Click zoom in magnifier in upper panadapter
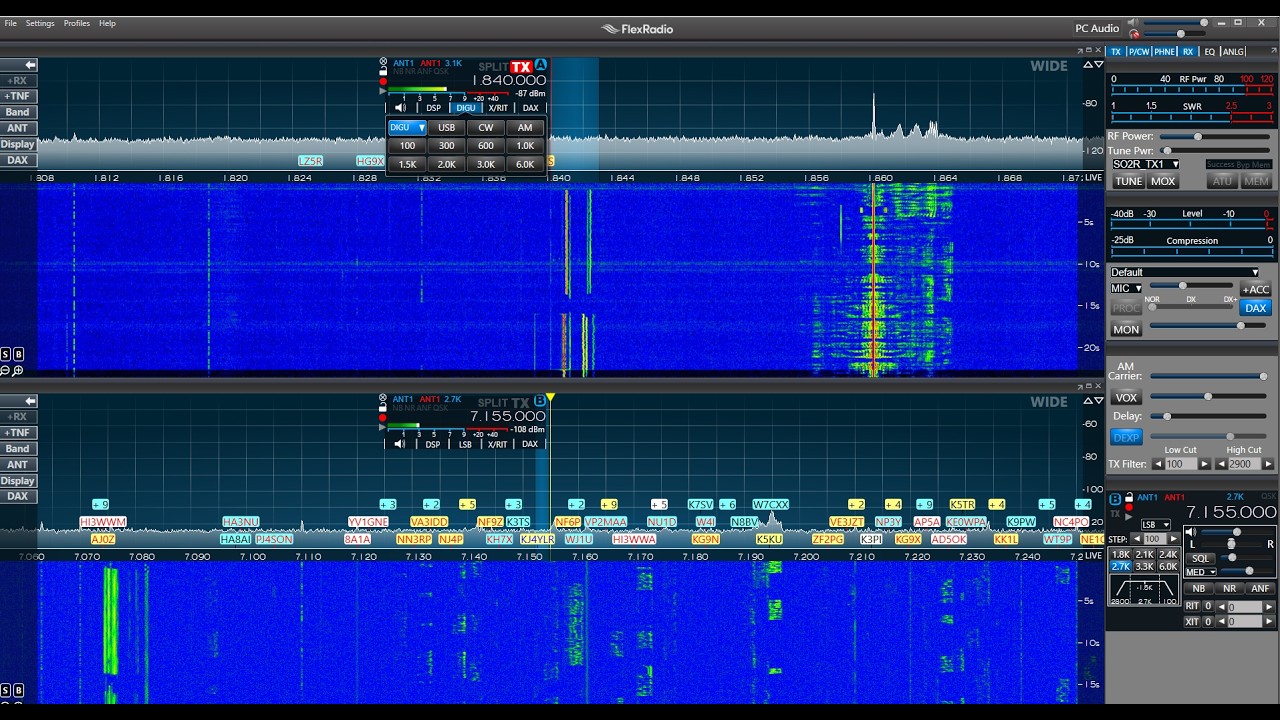The width and height of the screenshot is (1280, 720). (18, 370)
